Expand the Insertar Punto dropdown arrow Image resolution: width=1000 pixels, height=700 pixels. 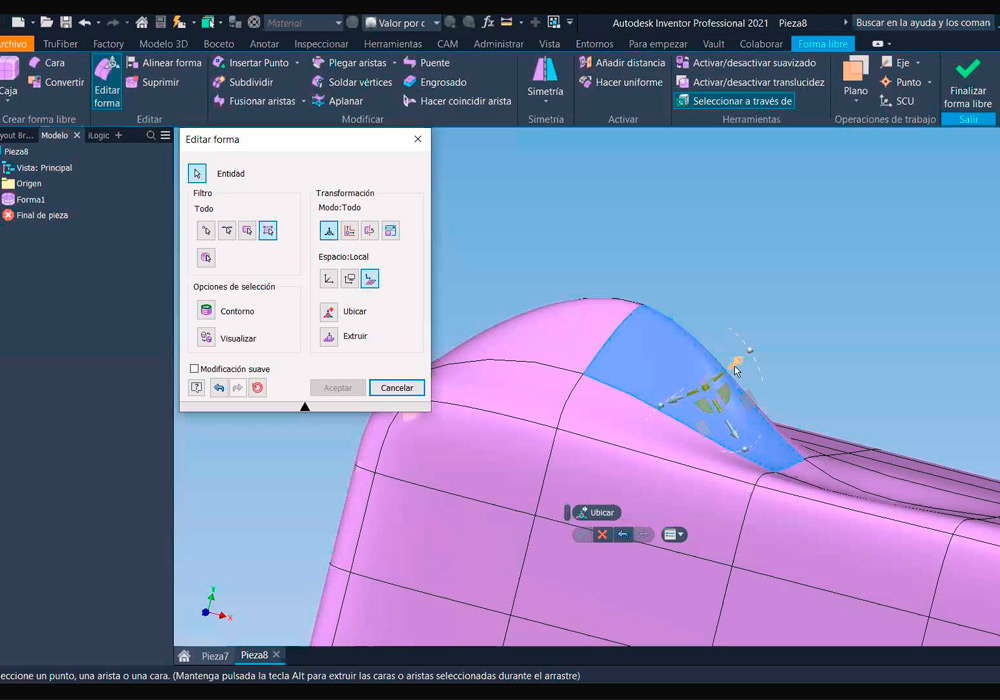[x=298, y=63]
